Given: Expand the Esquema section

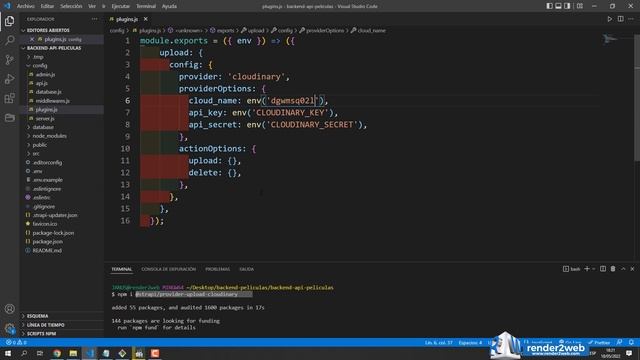Looking at the screenshot, I should point(37,316).
